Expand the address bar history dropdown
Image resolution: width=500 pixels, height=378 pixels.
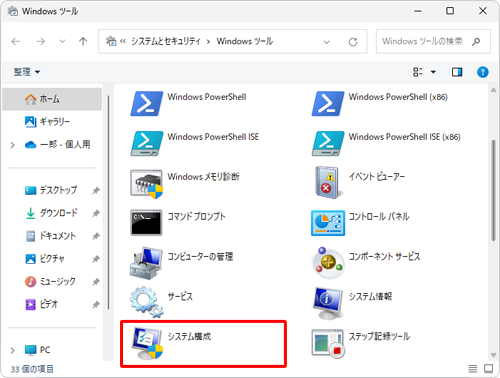(327, 42)
